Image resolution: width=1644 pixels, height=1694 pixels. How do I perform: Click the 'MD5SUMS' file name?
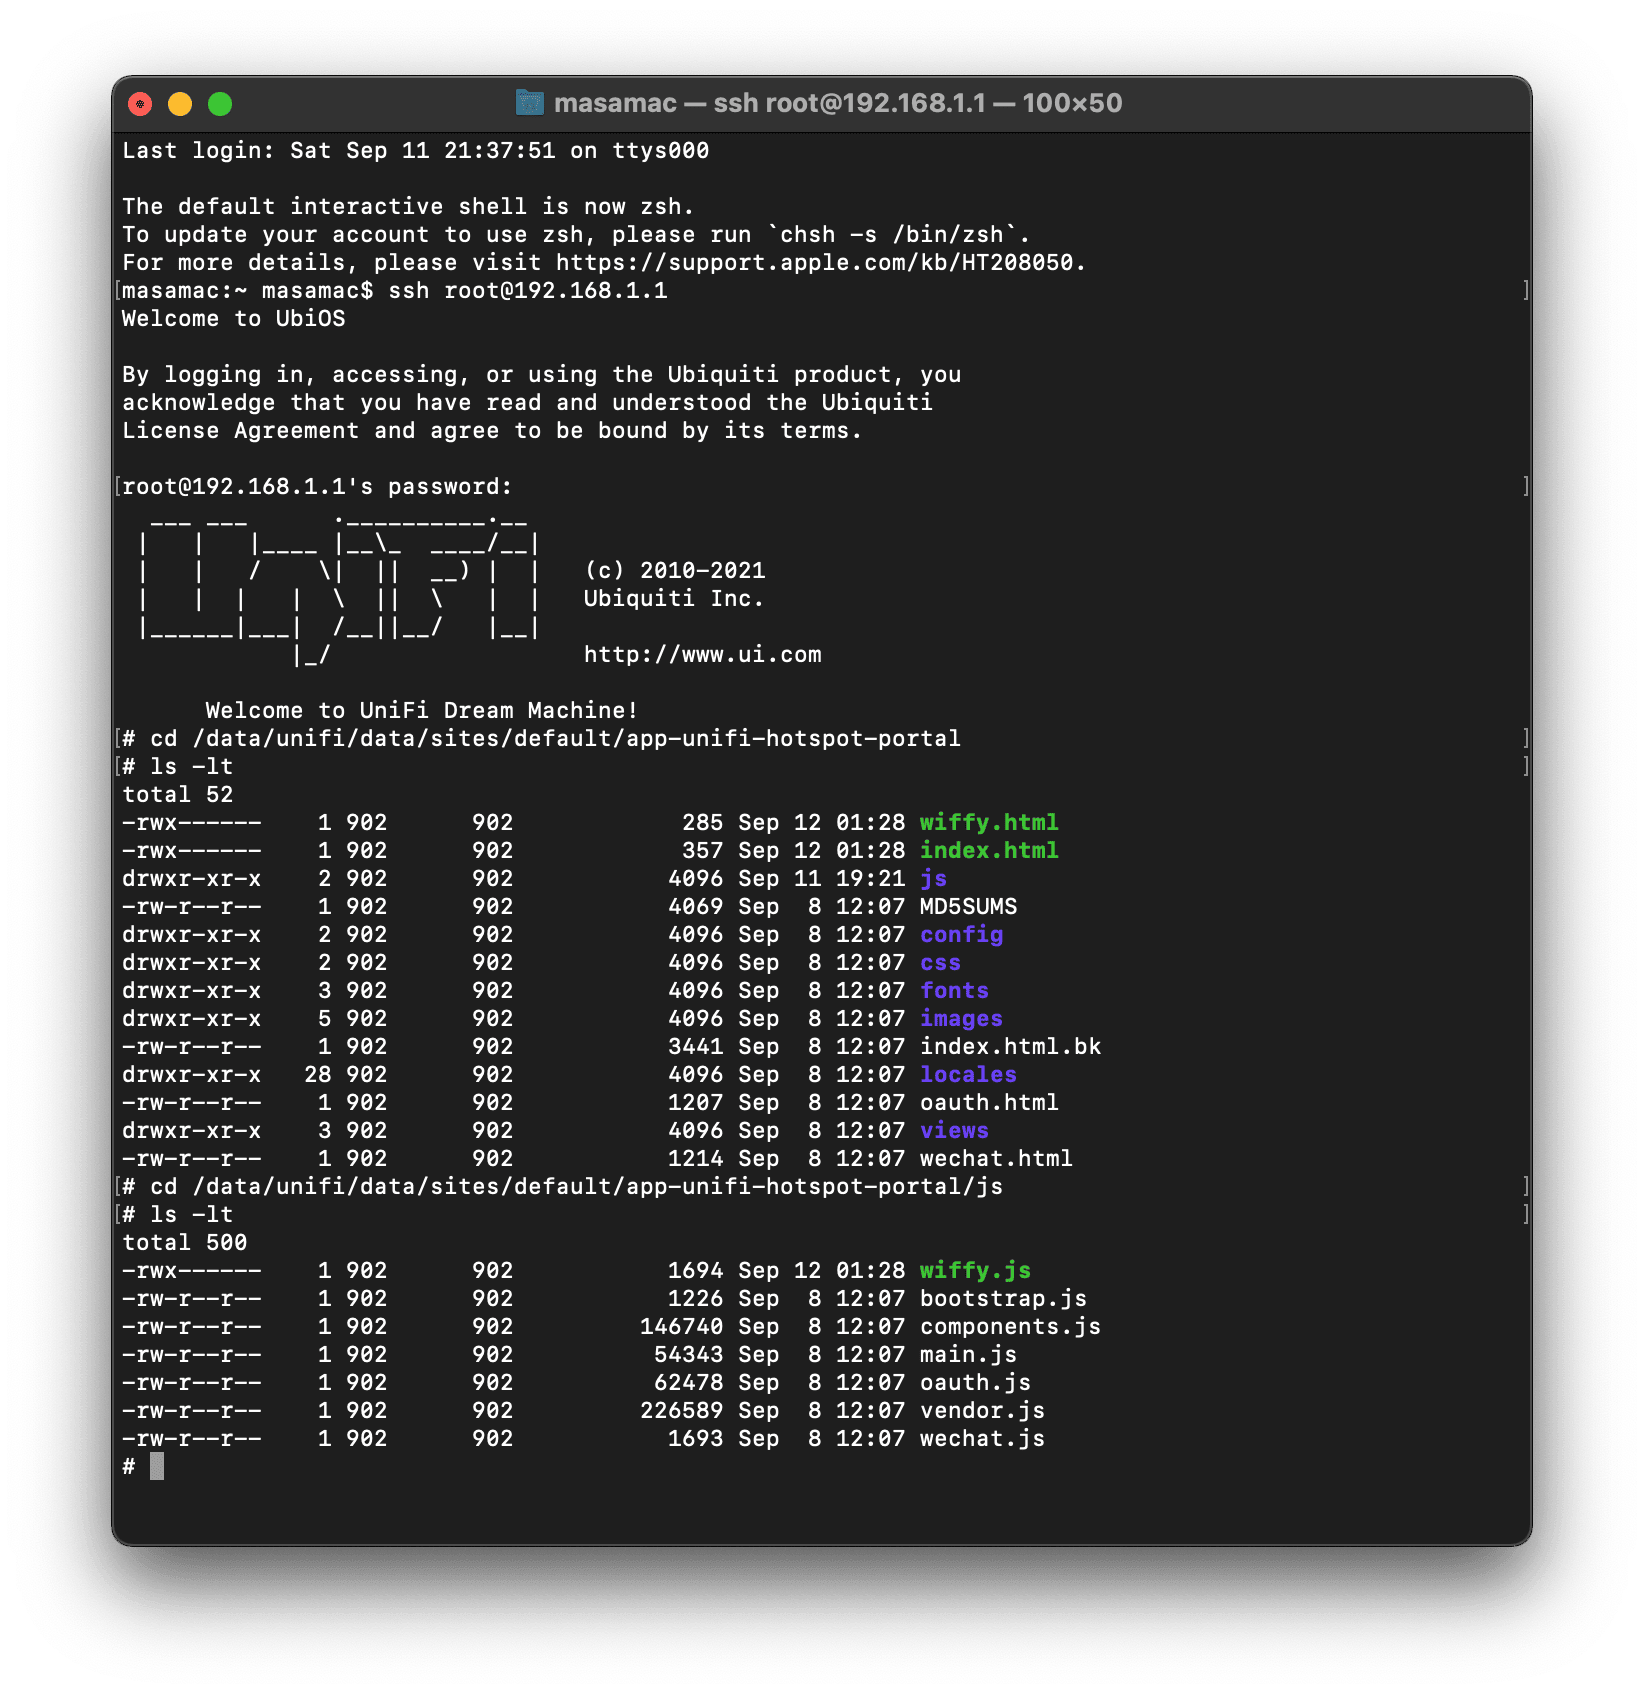pyautogui.click(x=968, y=907)
